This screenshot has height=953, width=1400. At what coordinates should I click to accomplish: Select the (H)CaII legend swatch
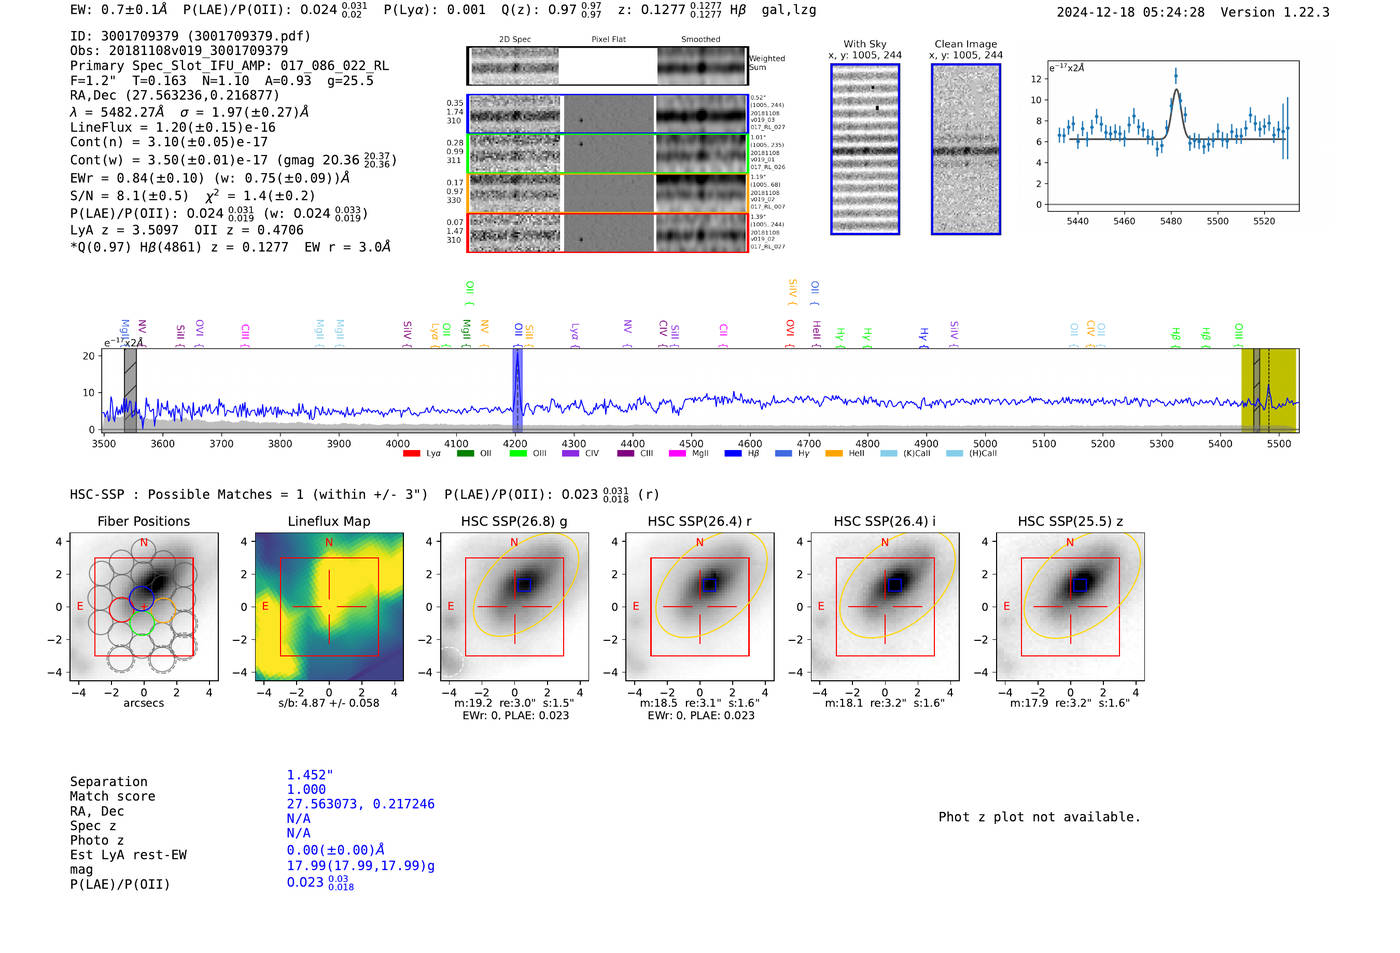point(954,454)
